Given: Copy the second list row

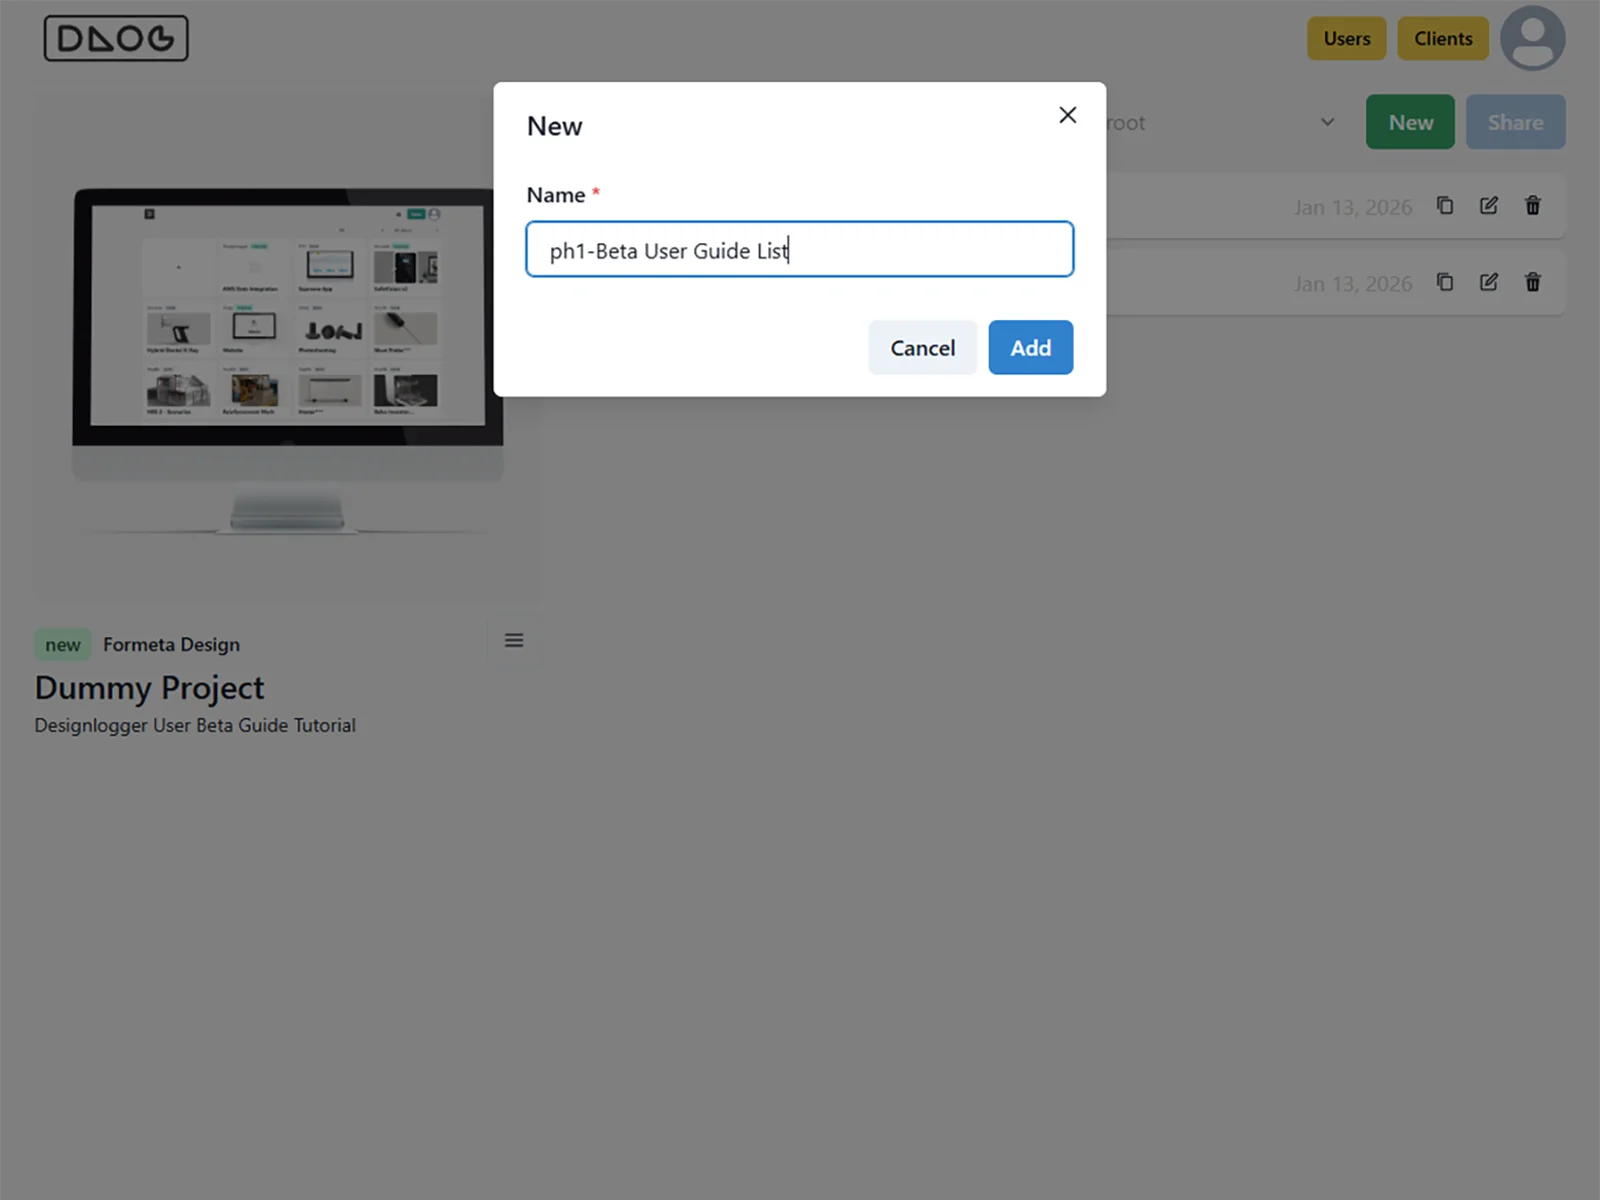Looking at the screenshot, I should tap(1445, 282).
